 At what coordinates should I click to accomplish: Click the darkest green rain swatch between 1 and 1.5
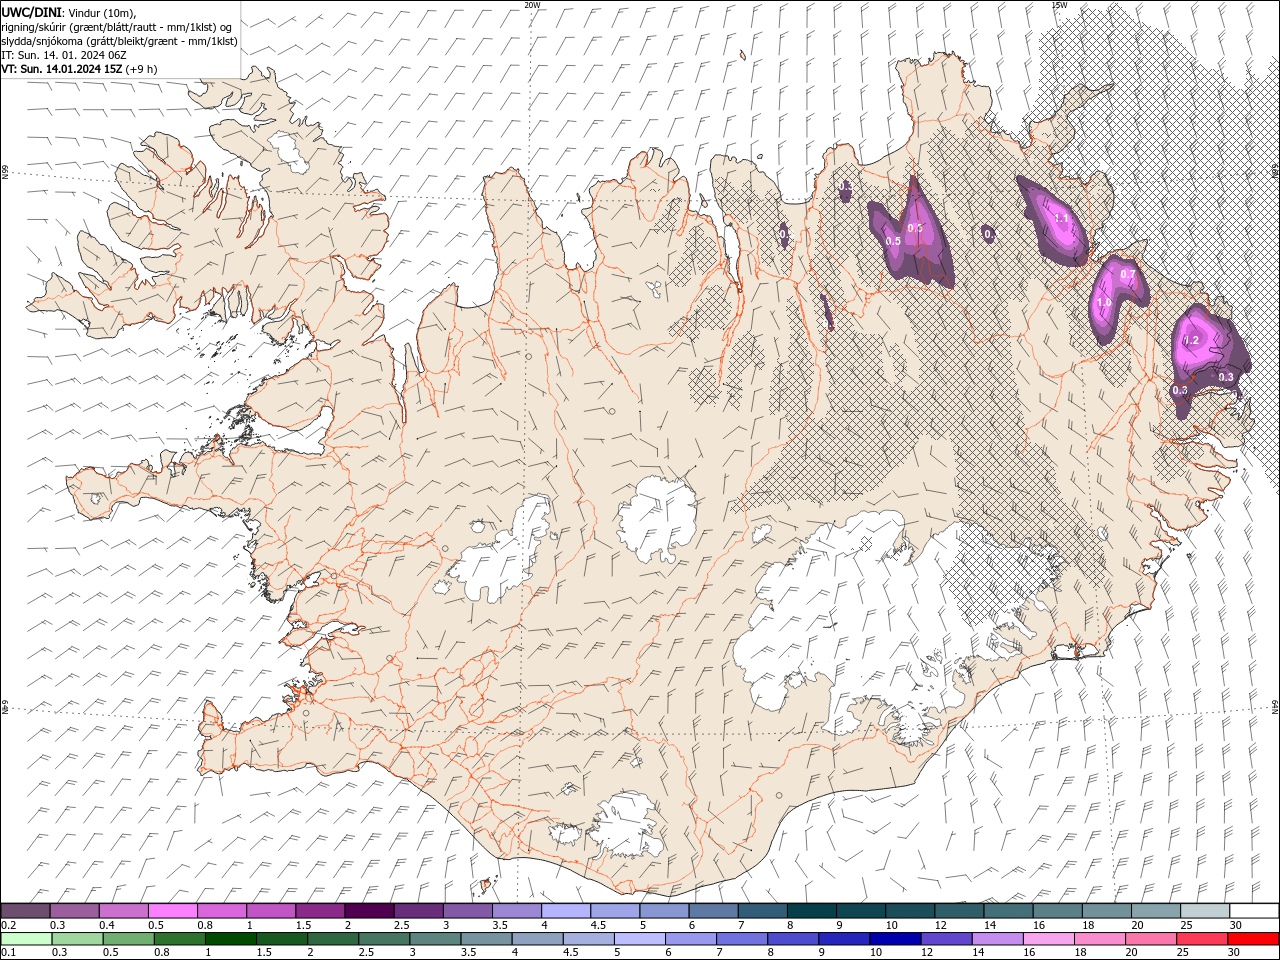pyautogui.click(x=231, y=939)
